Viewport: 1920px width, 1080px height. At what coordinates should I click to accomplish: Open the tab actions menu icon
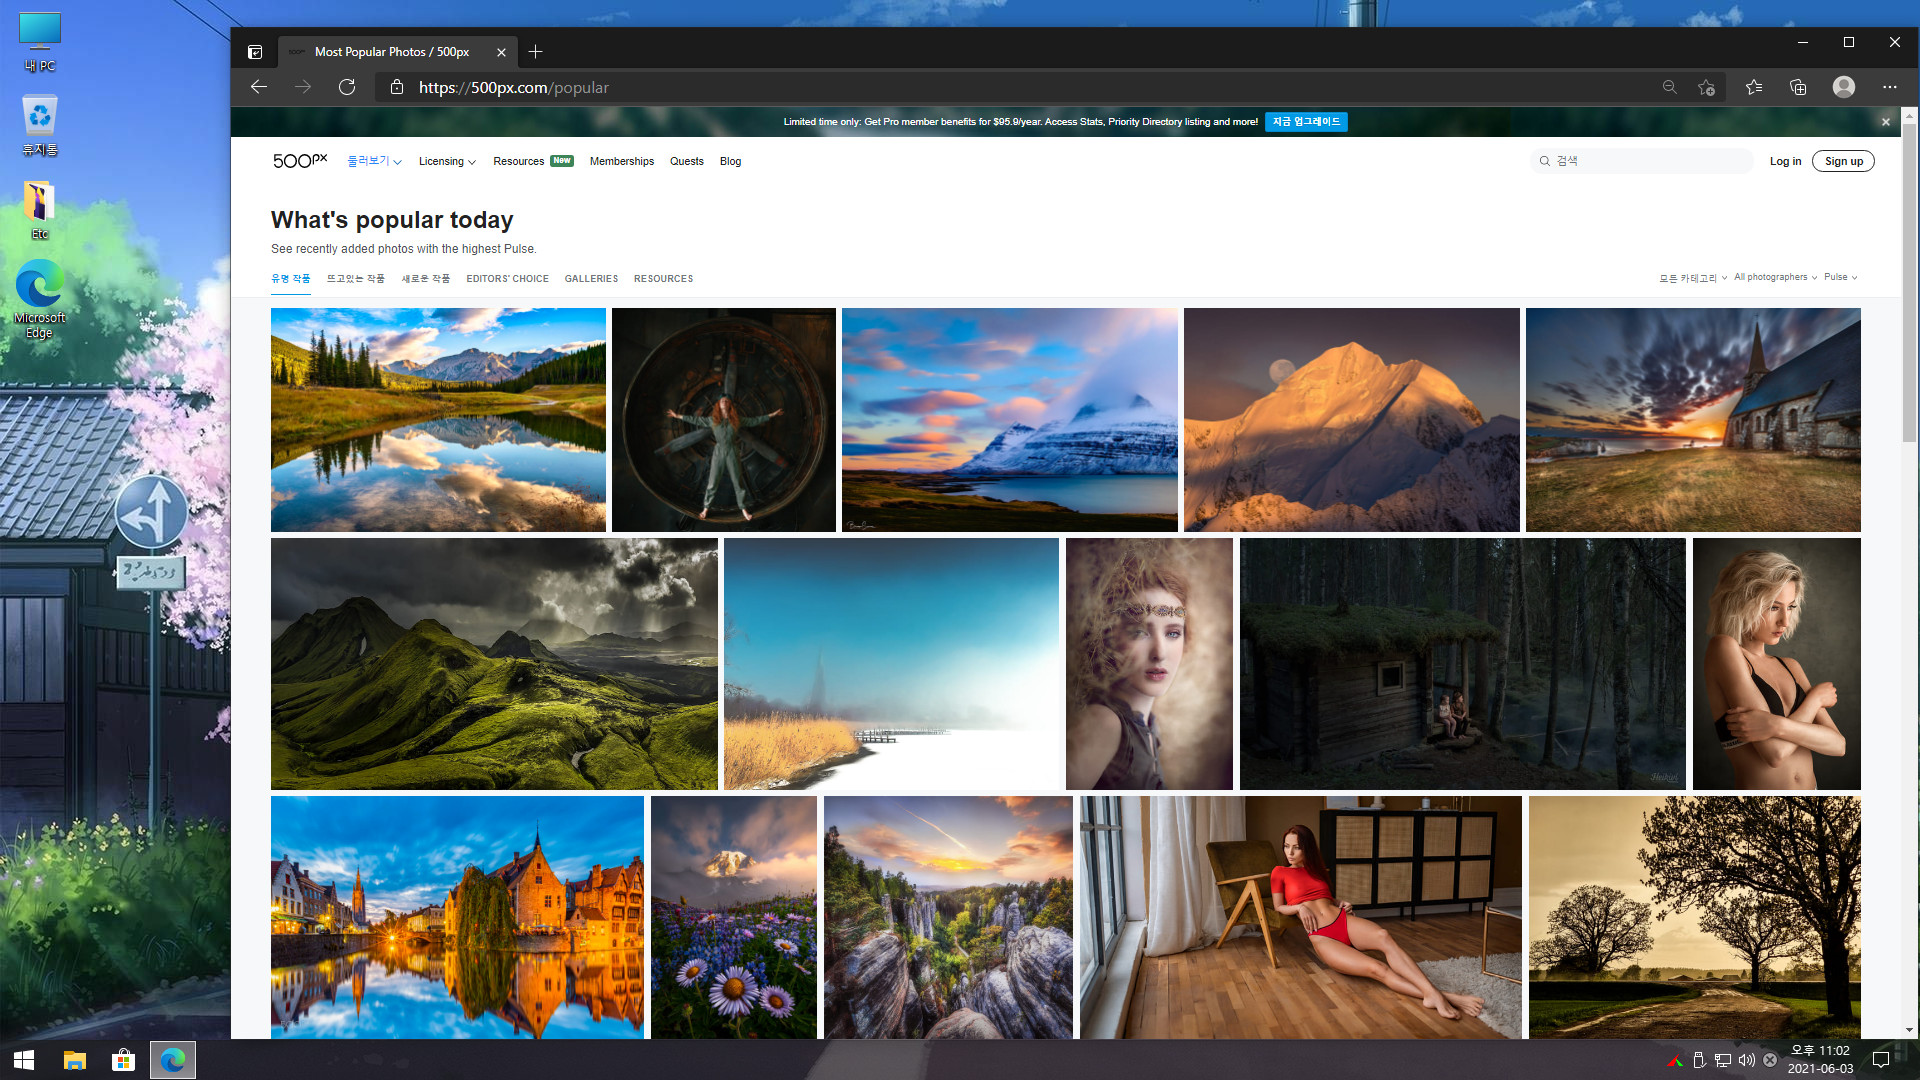(x=255, y=52)
